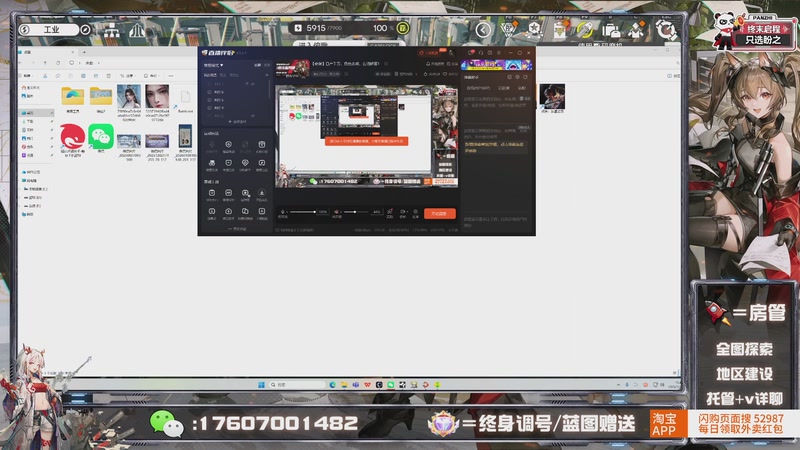800x450 pixels.
Task: Click the Refresh icon in File Explorer navigation
Action: 58,63
